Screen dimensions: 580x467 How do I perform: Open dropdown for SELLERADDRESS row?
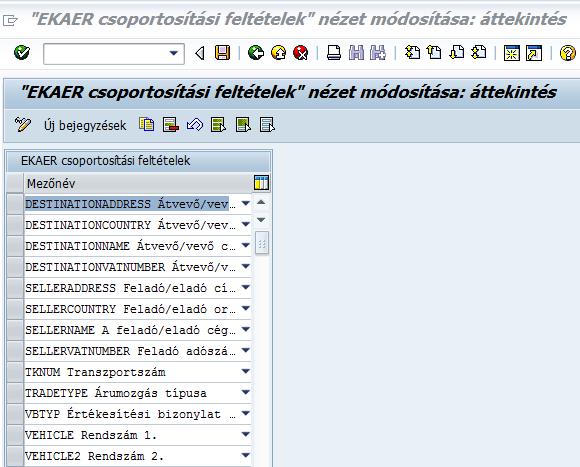pyautogui.click(x=245, y=287)
